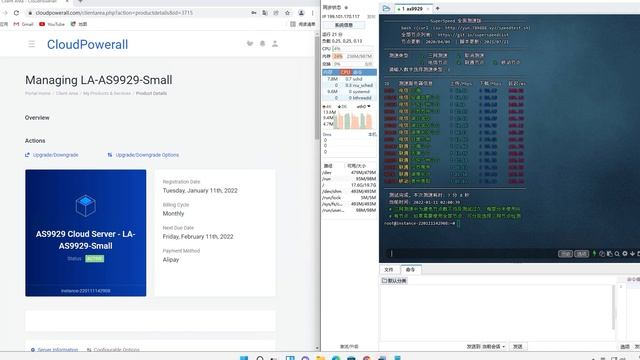Click the Portal Home breadcrumb
Viewport: 640px width, 360px height.
pos(38,93)
